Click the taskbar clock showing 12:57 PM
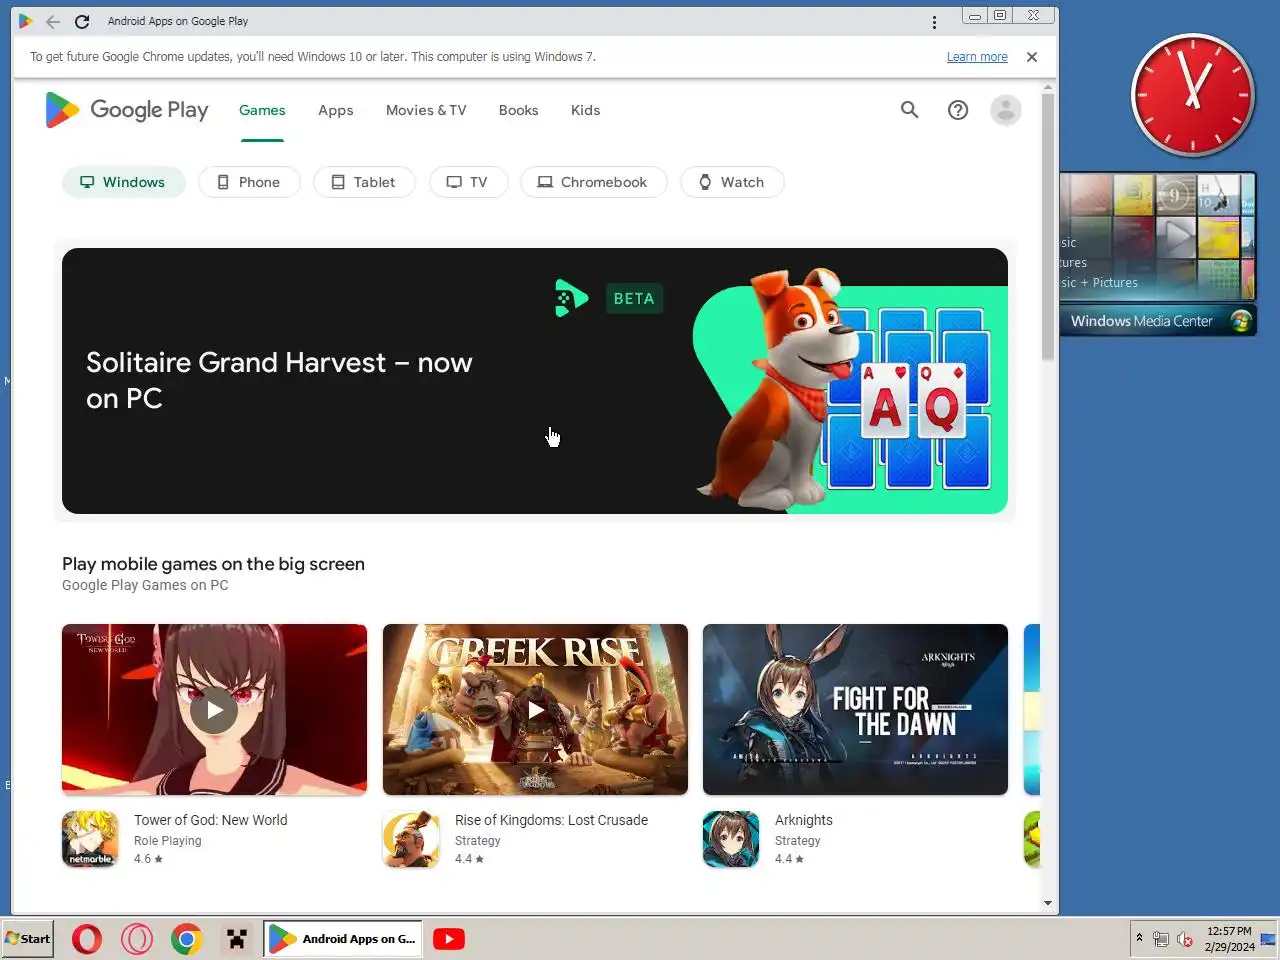Viewport: 1280px width, 960px height. click(x=1229, y=938)
